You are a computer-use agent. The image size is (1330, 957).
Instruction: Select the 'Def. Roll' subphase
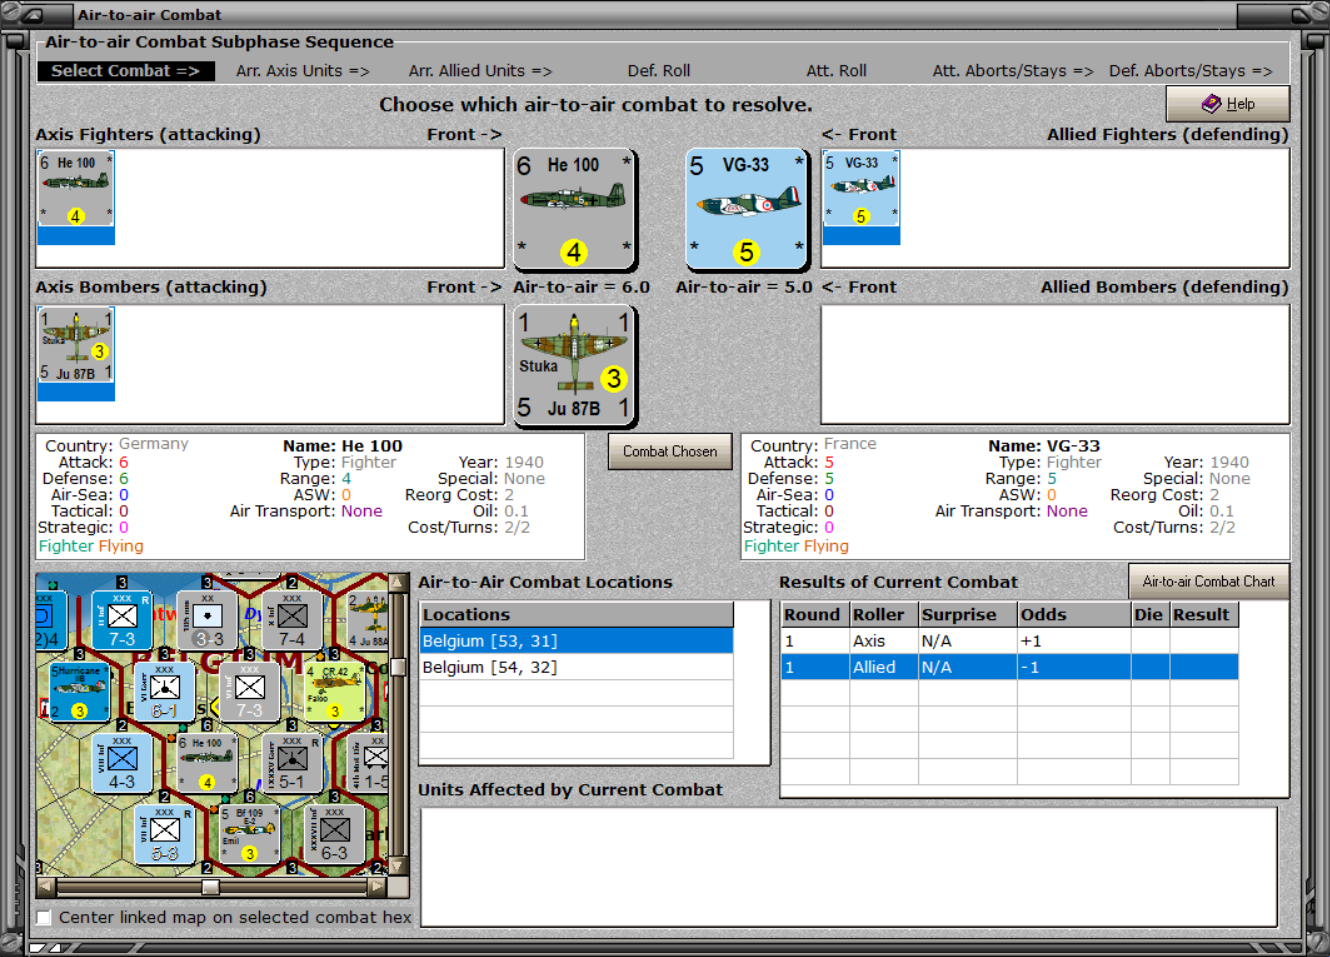coord(659,71)
